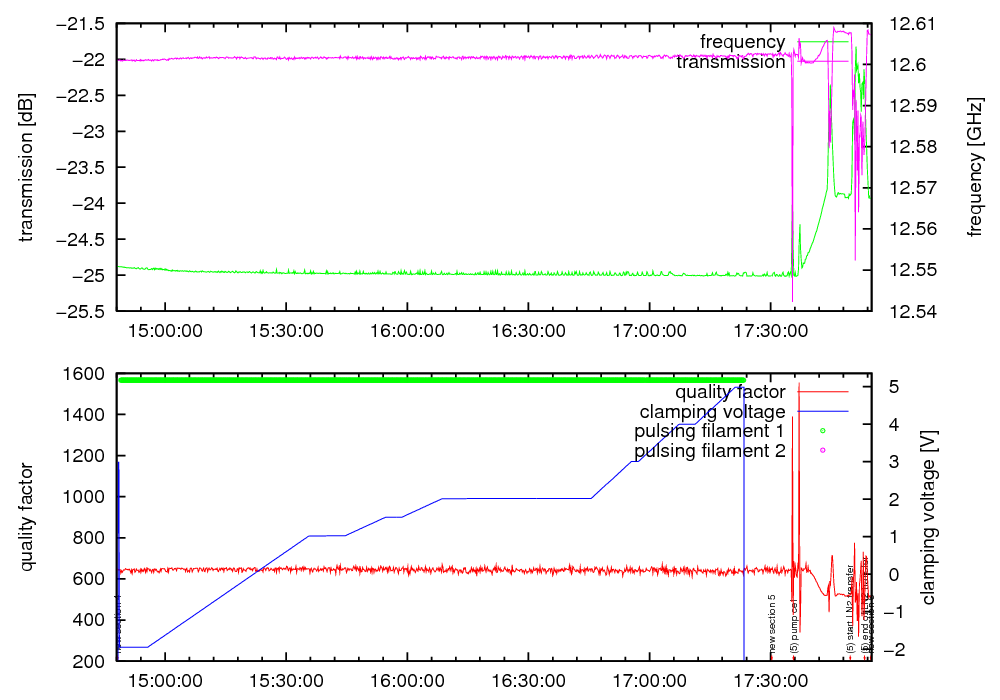Click the 'frequency' legend entry
The image size is (1000, 700).
(x=742, y=42)
